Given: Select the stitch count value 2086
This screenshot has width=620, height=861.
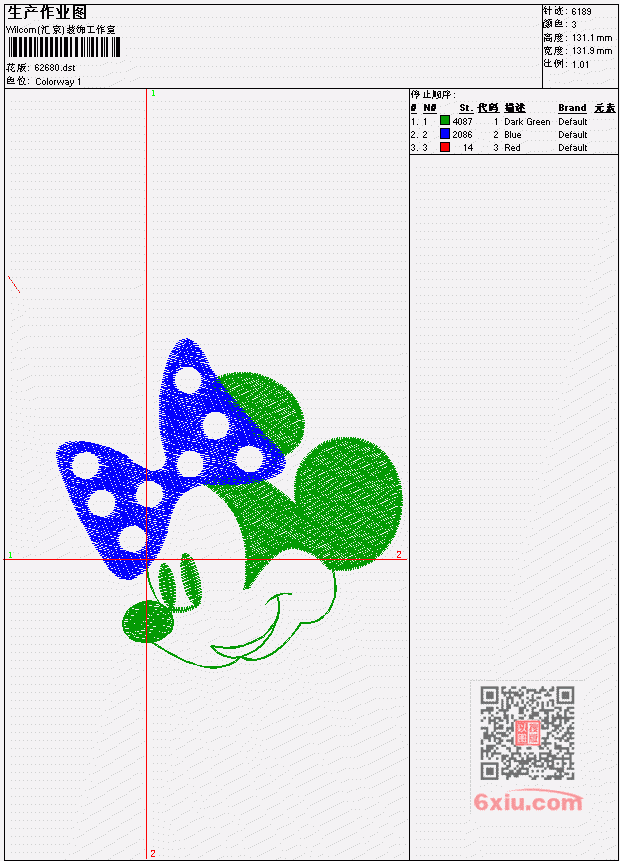Looking at the screenshot, I should (462, 135).
